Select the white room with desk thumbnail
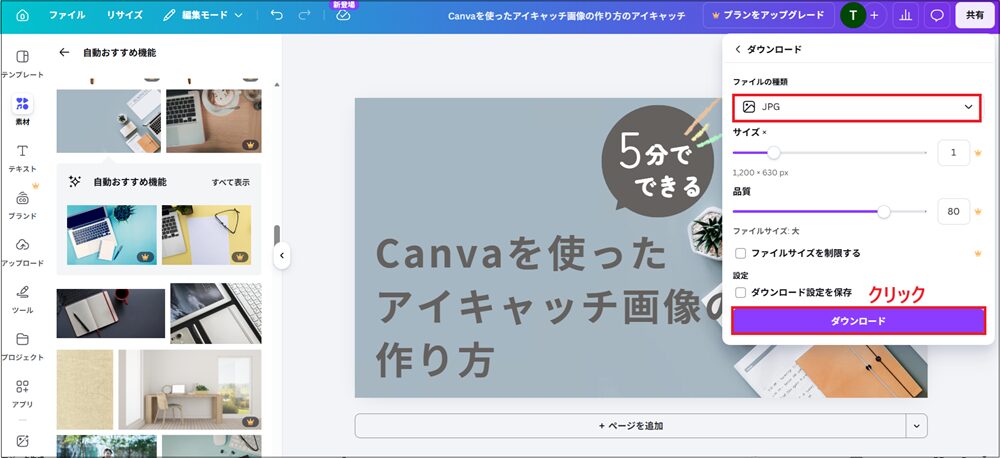1000x458 pixels. pyautogui.click(x=190, y=389)
